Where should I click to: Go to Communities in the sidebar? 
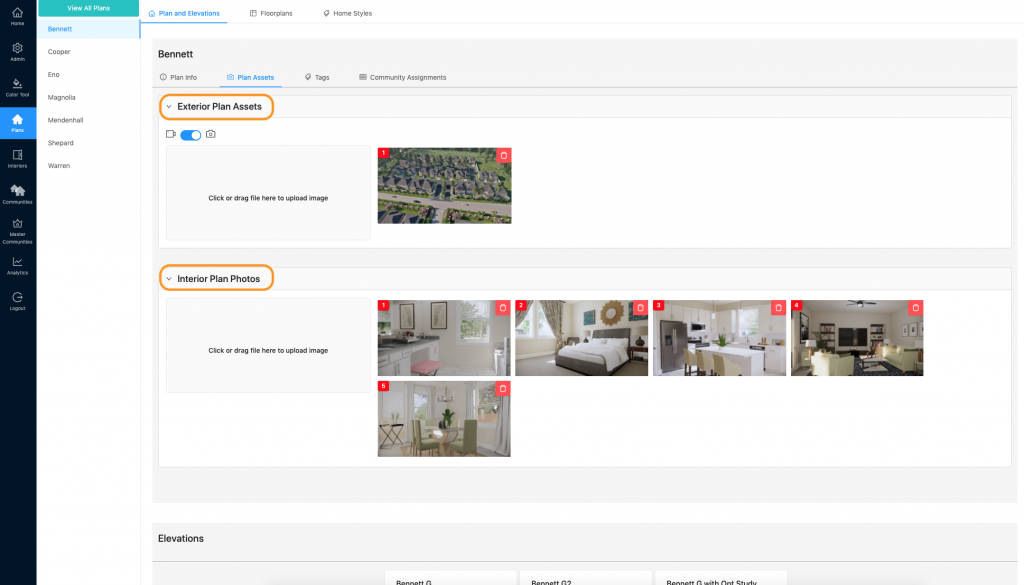coord(18,194)
